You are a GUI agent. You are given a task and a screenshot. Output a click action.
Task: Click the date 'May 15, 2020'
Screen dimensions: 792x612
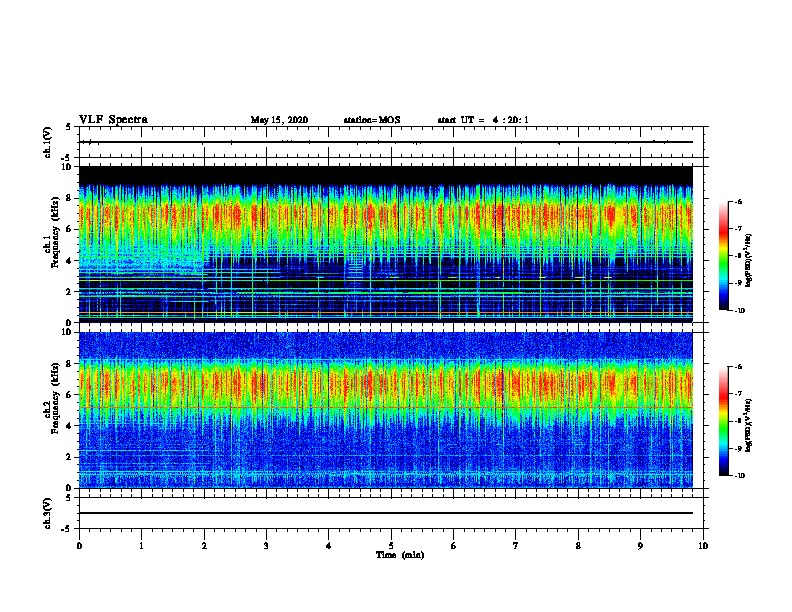(x=279, y=120)
